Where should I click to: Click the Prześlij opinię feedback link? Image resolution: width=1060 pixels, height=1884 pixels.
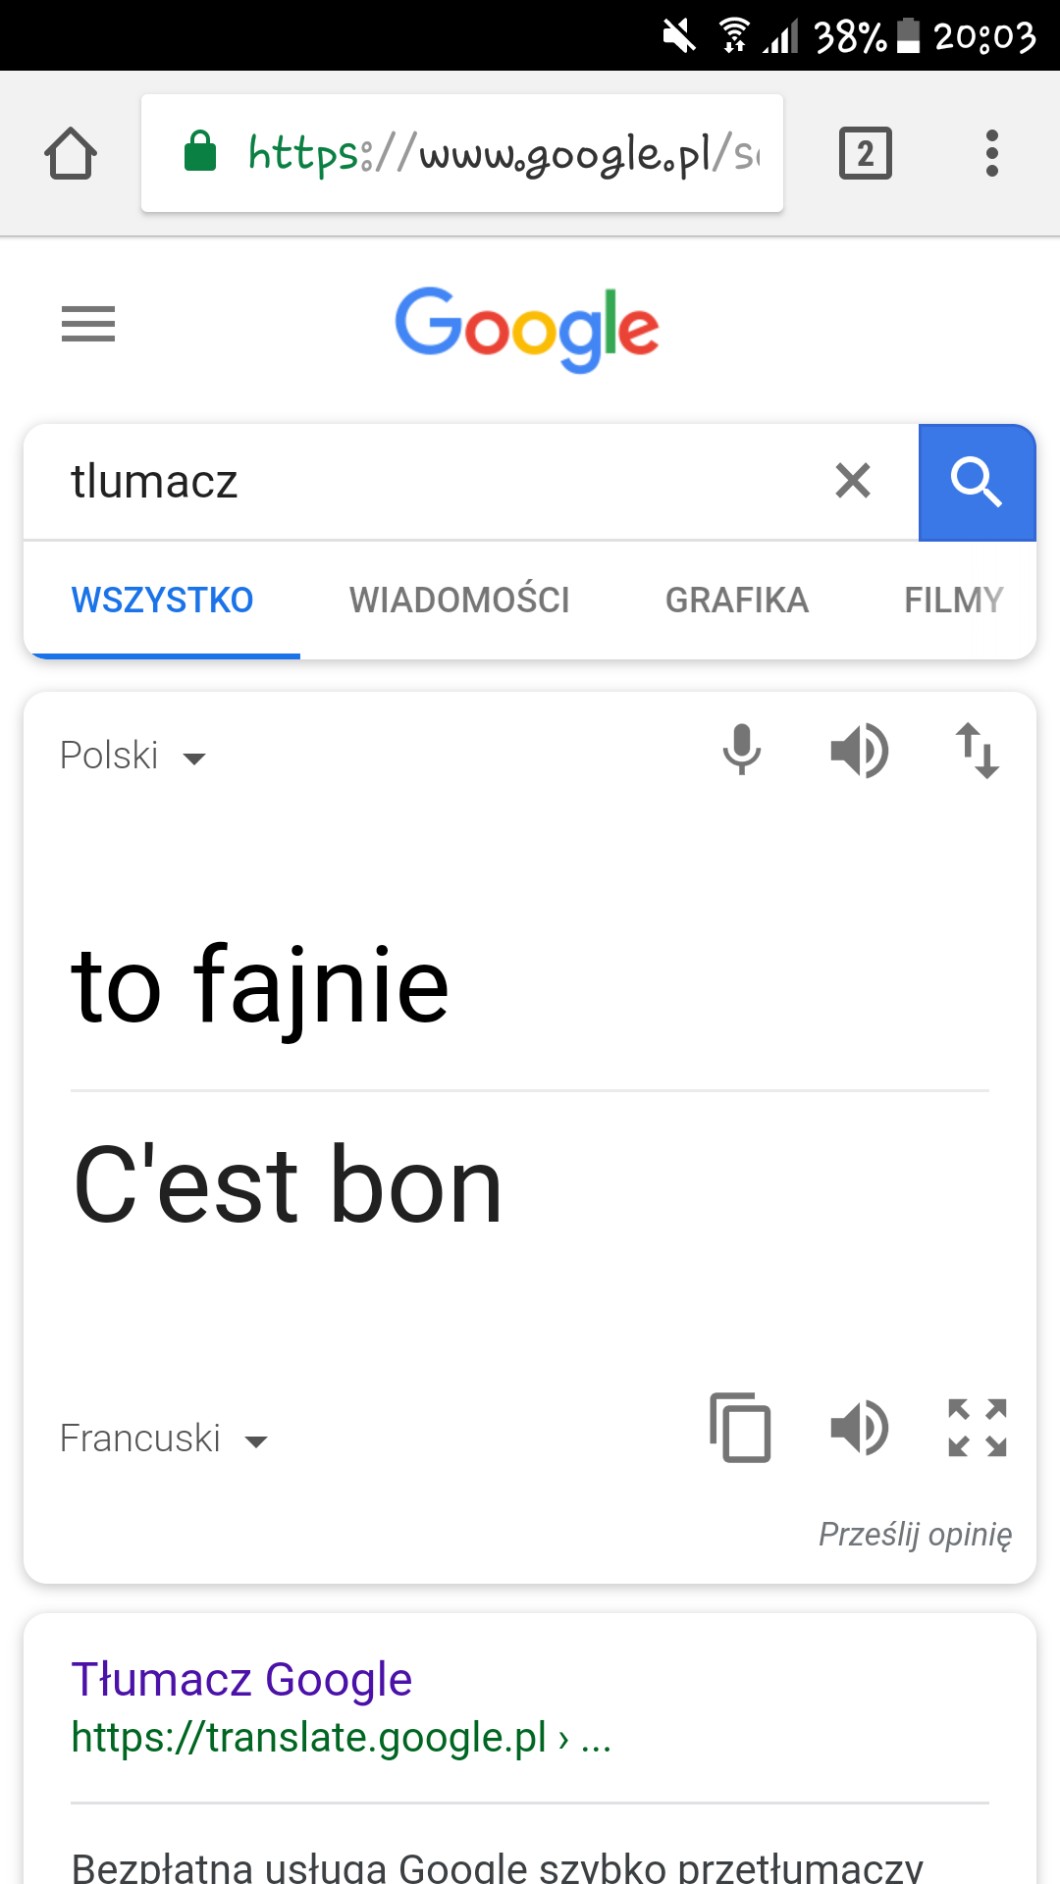915,1534
